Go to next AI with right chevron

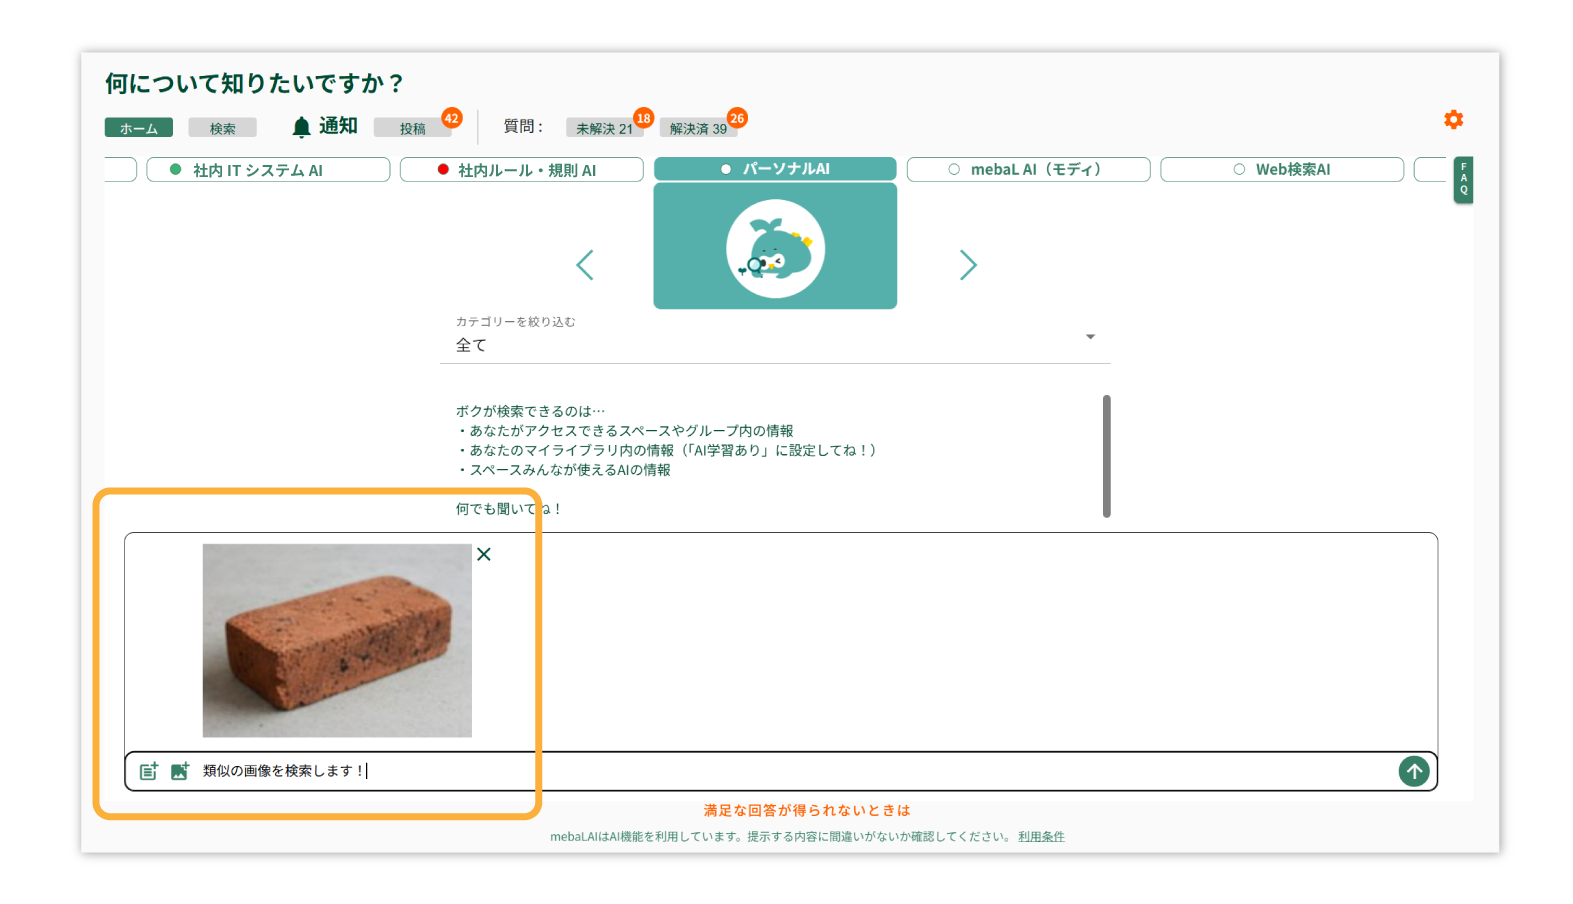click(x=967, y=265)
